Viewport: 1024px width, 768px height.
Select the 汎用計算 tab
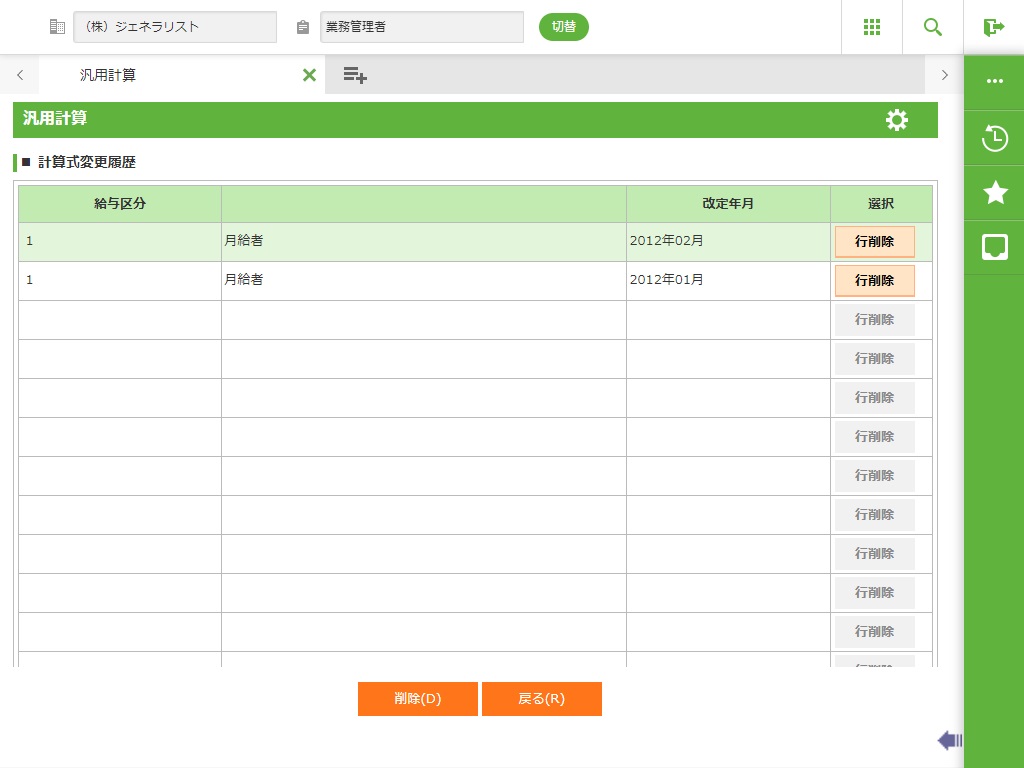tap(108, 75)
